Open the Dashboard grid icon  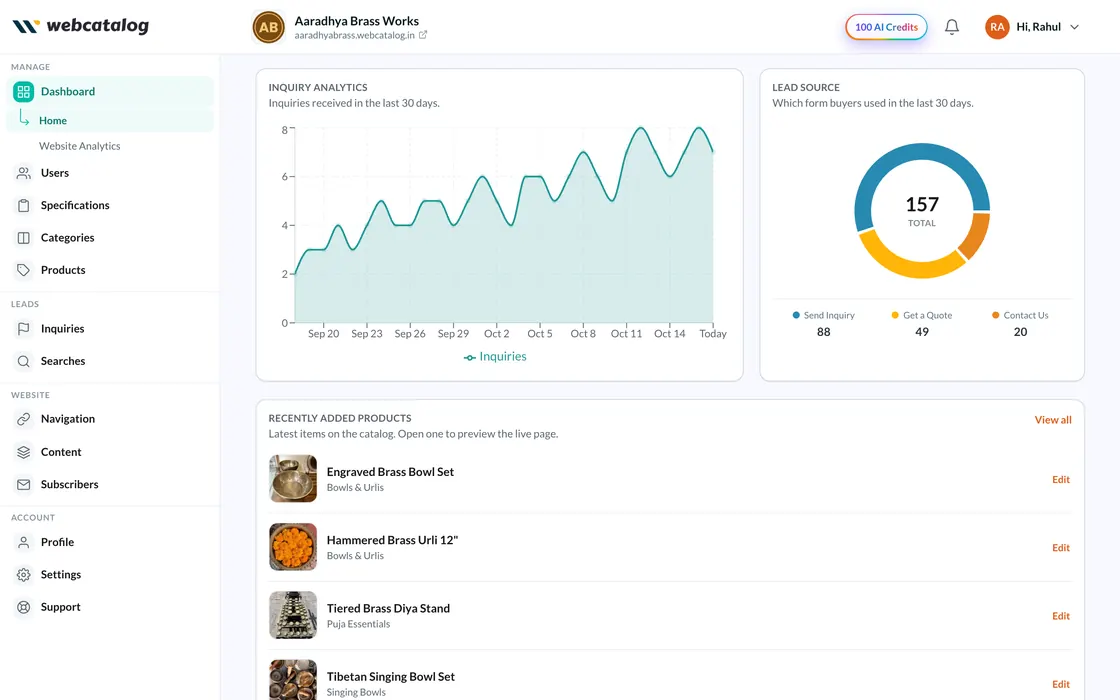click(24, 91)
